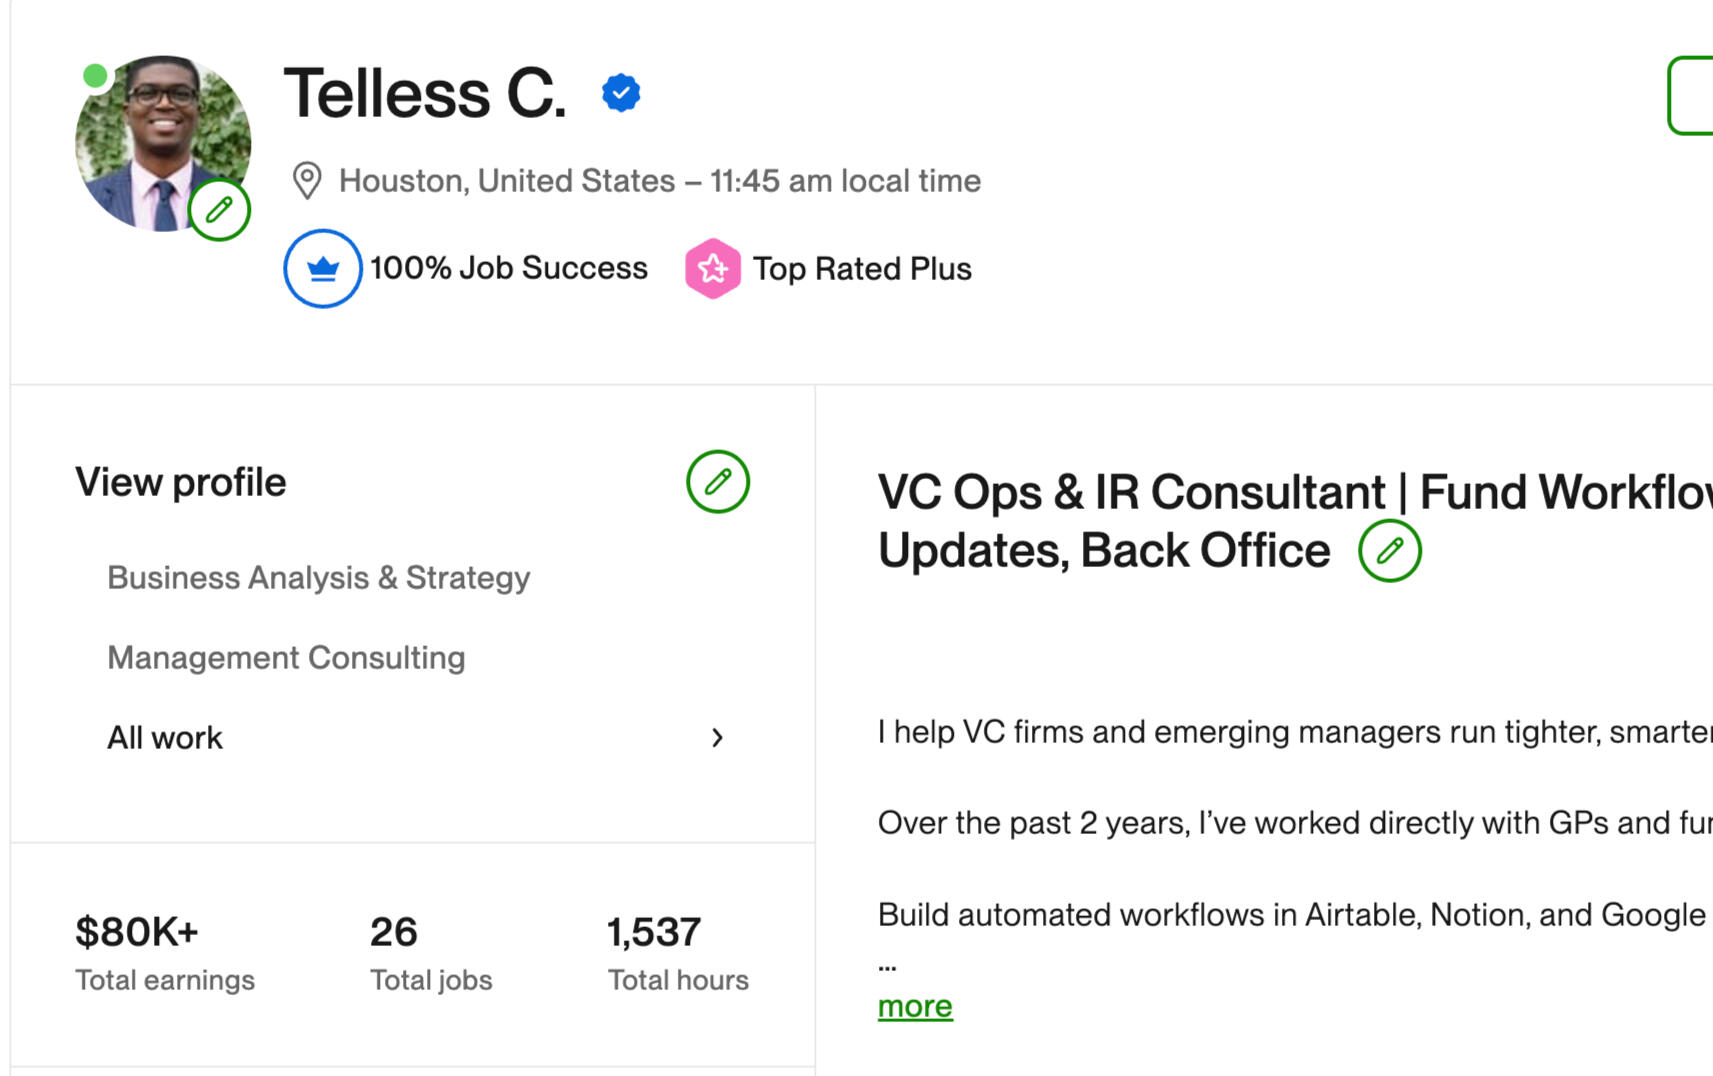This screenshot has height=1076, width=1713.
Task: Edit the profile title using pencil icon
Action: click(x=1389, y=551)
